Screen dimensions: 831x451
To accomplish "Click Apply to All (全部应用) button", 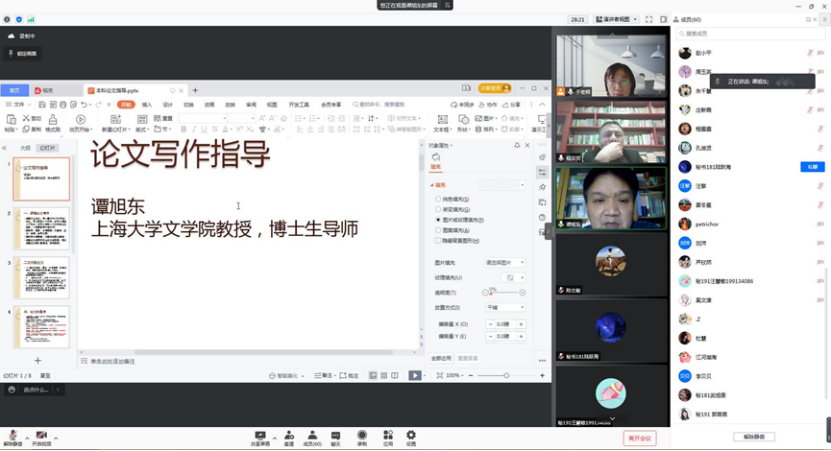I will [441, 357].
